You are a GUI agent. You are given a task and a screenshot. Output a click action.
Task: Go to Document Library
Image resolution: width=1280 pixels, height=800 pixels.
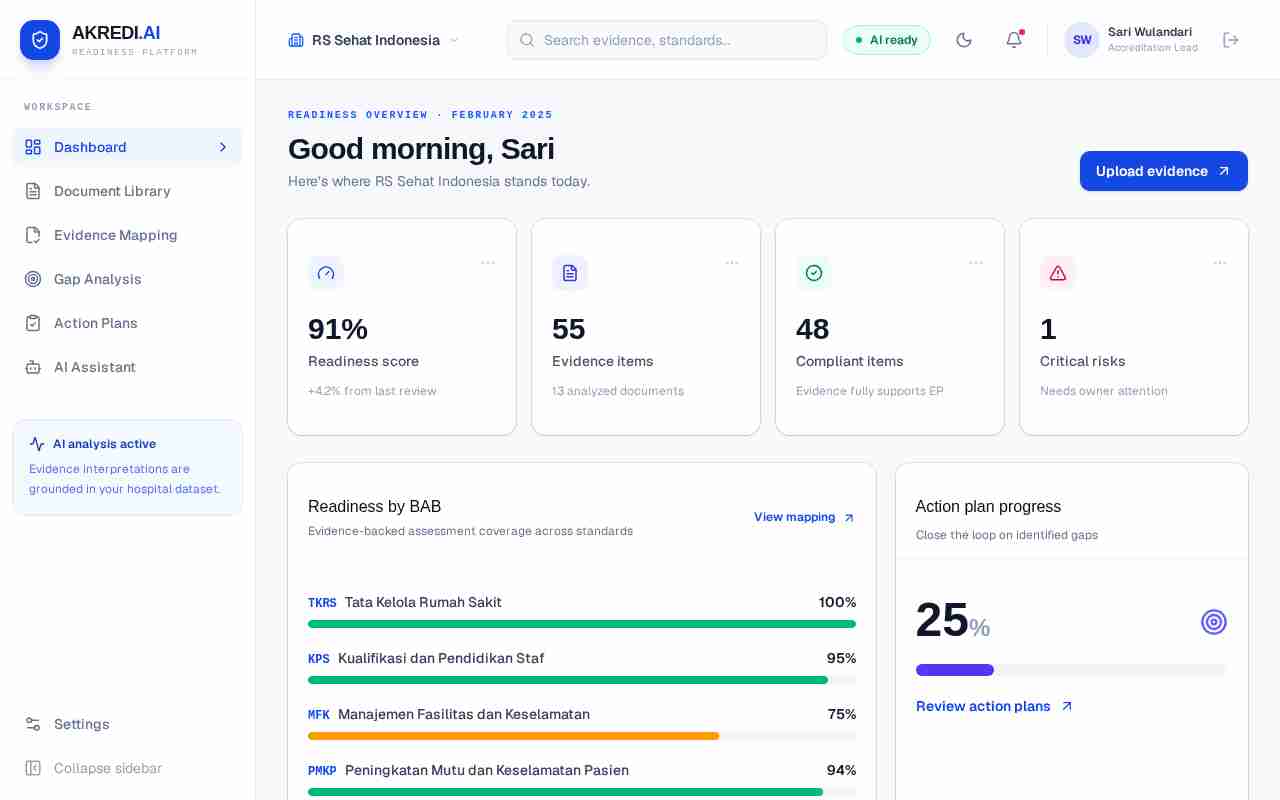(127, 191)
